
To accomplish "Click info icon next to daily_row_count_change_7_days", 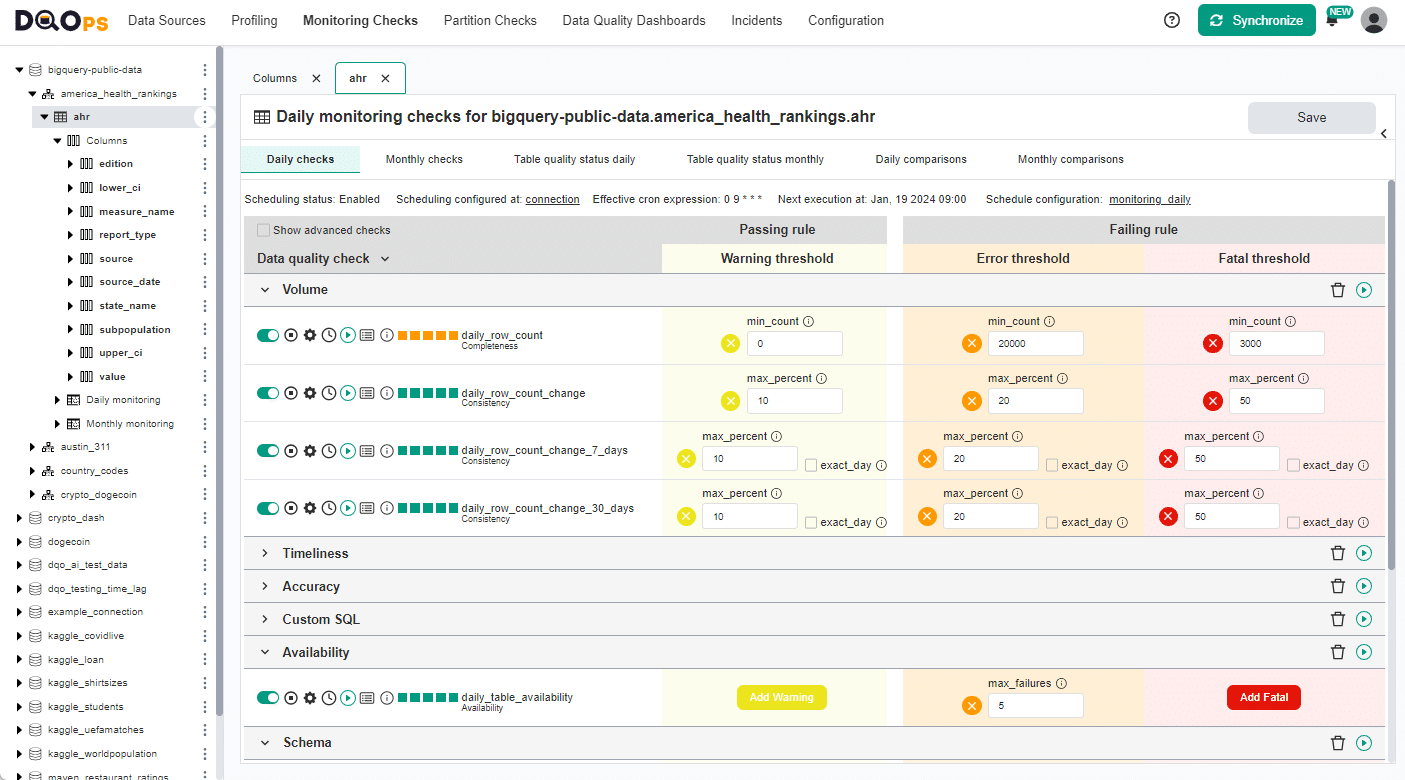I will [386, 450].
